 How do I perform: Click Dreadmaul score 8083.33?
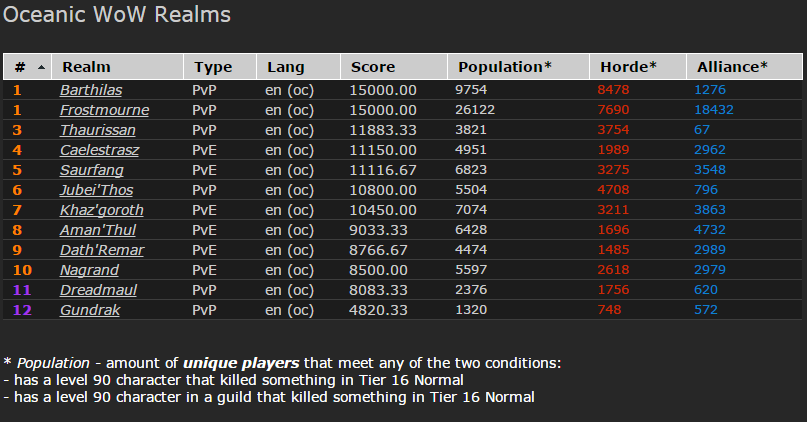point(379,290)
